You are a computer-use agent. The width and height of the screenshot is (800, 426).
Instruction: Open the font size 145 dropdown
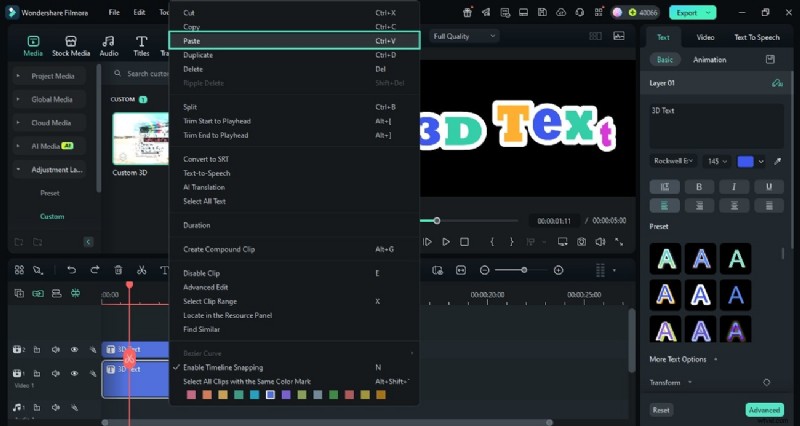[x=718, y=161]
